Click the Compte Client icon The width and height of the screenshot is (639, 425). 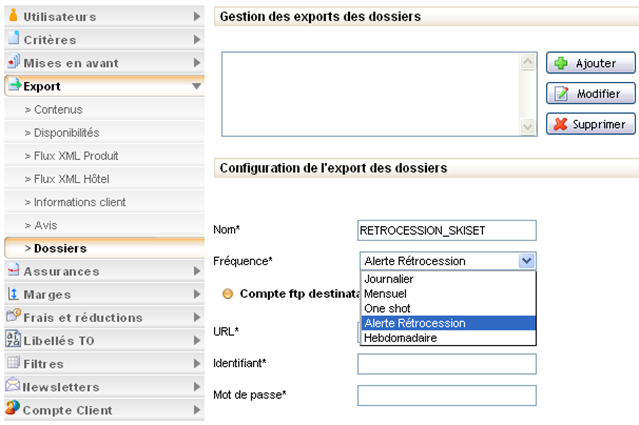(14, 409)
